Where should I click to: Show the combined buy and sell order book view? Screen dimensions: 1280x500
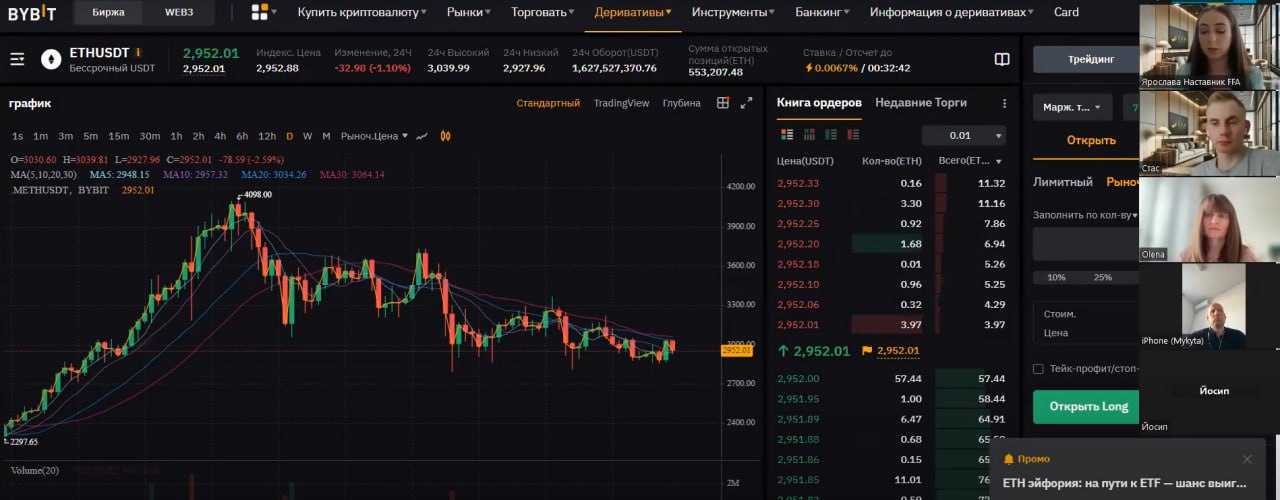(x=786, y=135)
